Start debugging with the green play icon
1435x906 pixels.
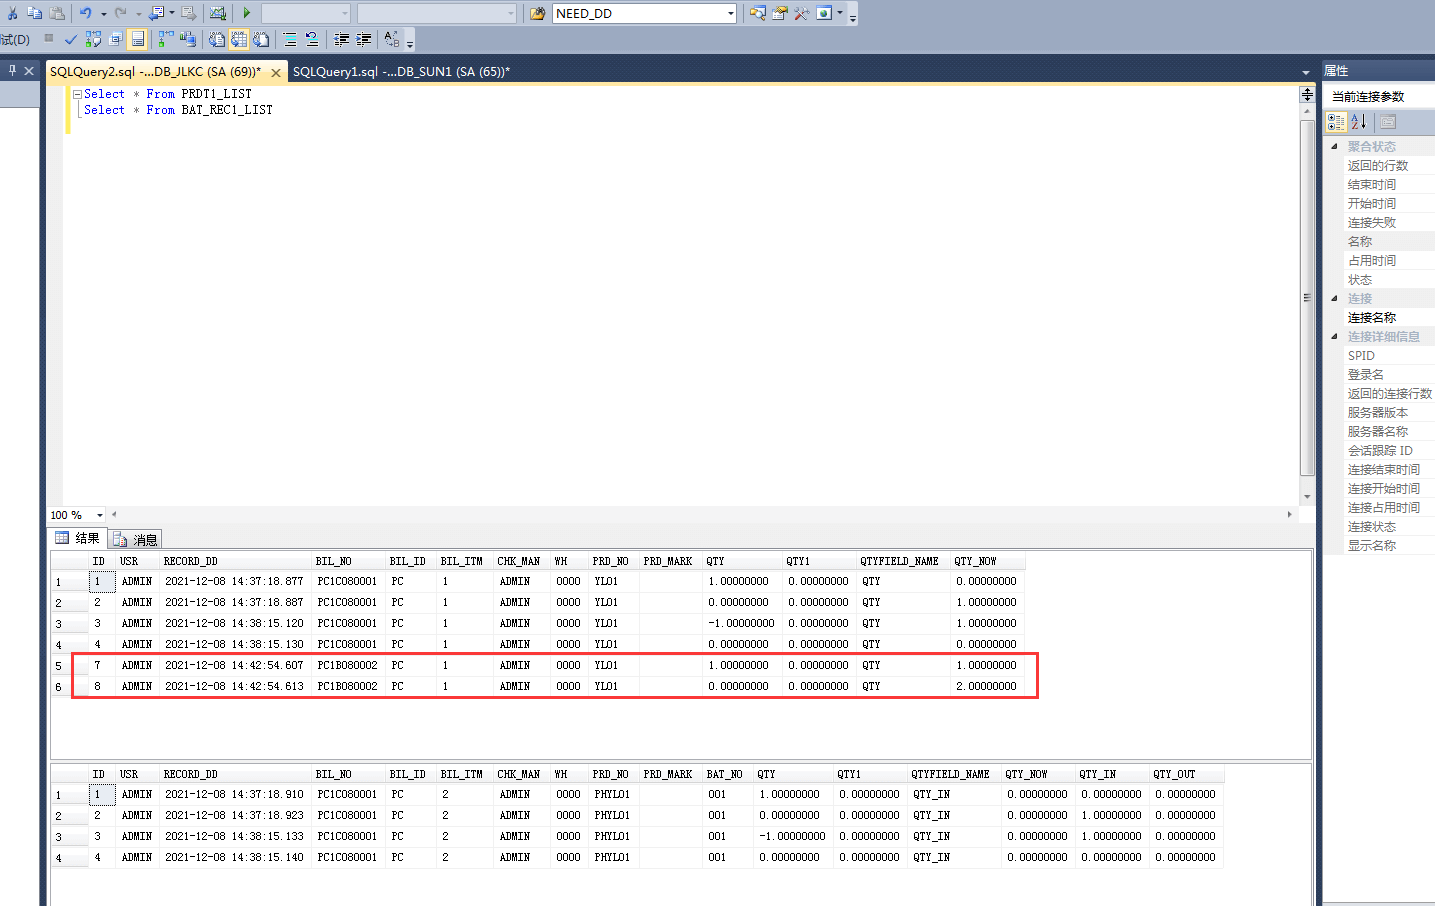[246, 13]
